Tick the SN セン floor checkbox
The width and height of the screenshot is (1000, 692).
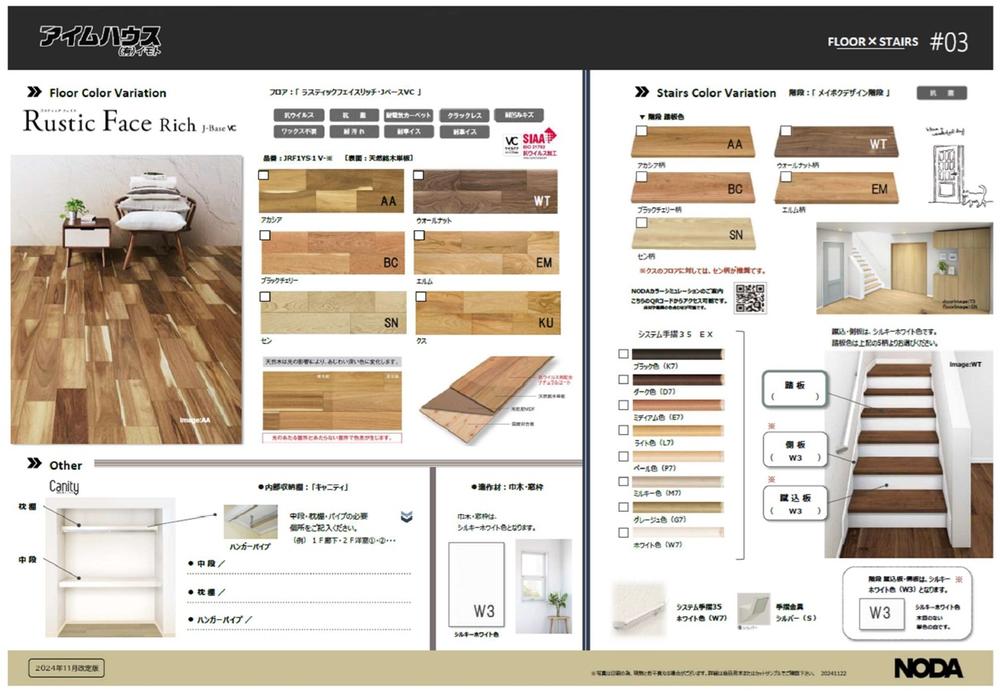(x=265, y=297)
